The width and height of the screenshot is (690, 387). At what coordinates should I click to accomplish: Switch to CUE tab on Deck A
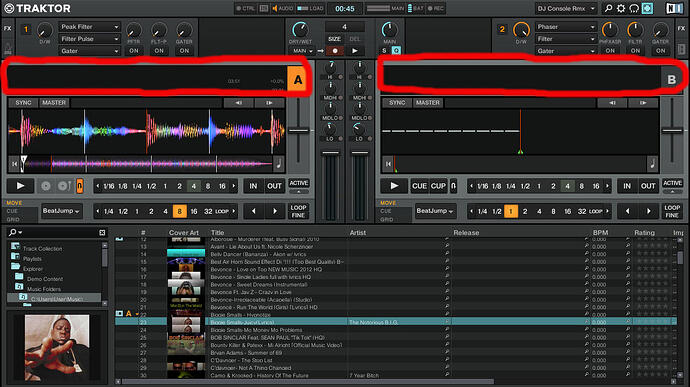[12, 211]
